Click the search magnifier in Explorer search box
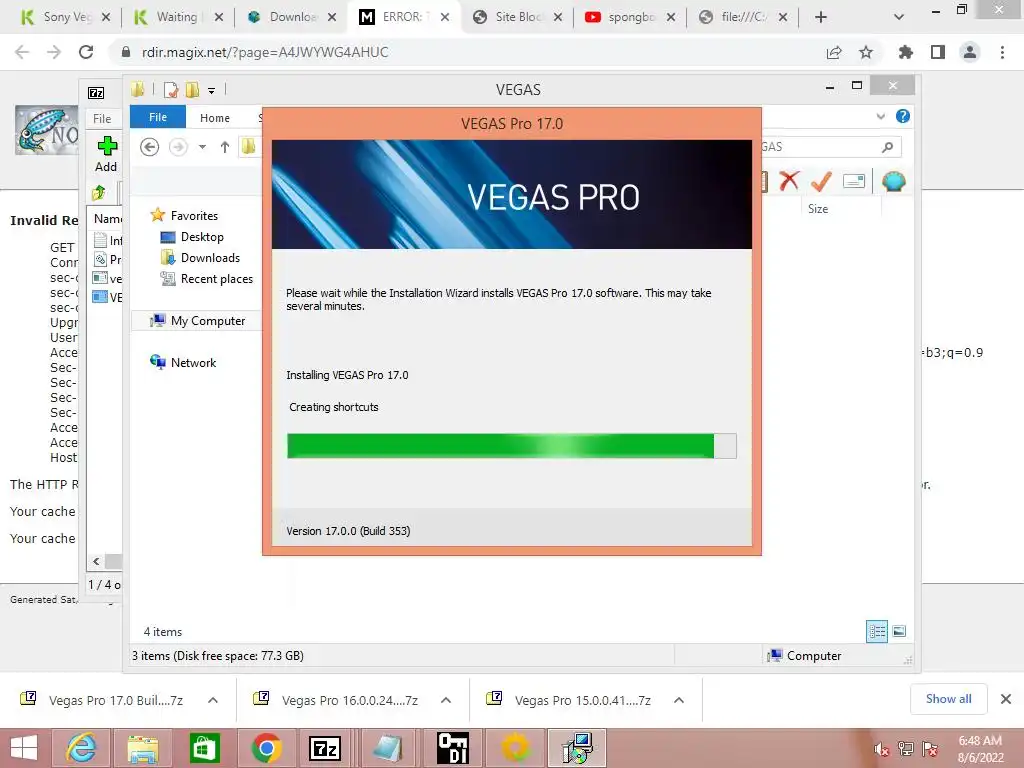Viewport: 1024px width, 768px height. [x=887, y=147]
